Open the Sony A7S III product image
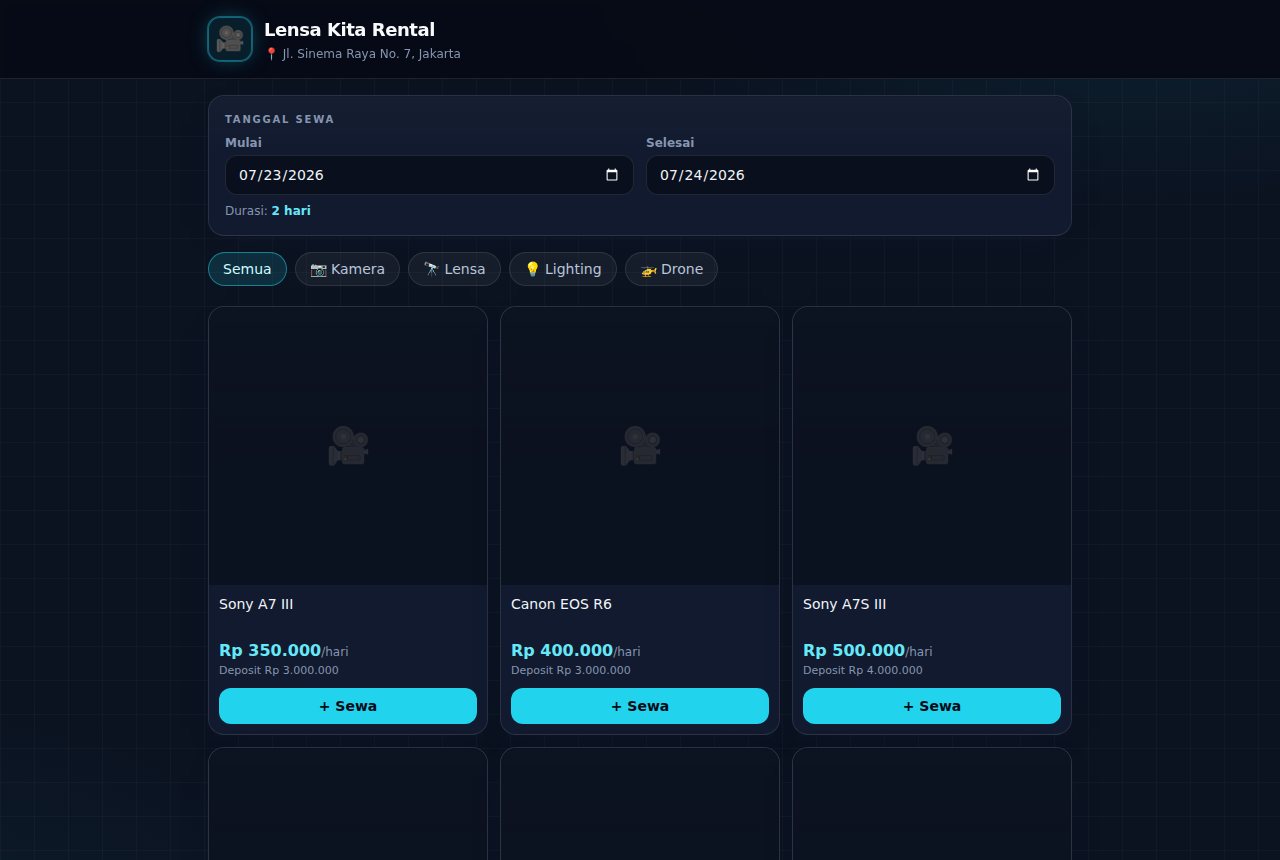 (x=932, y=446)
